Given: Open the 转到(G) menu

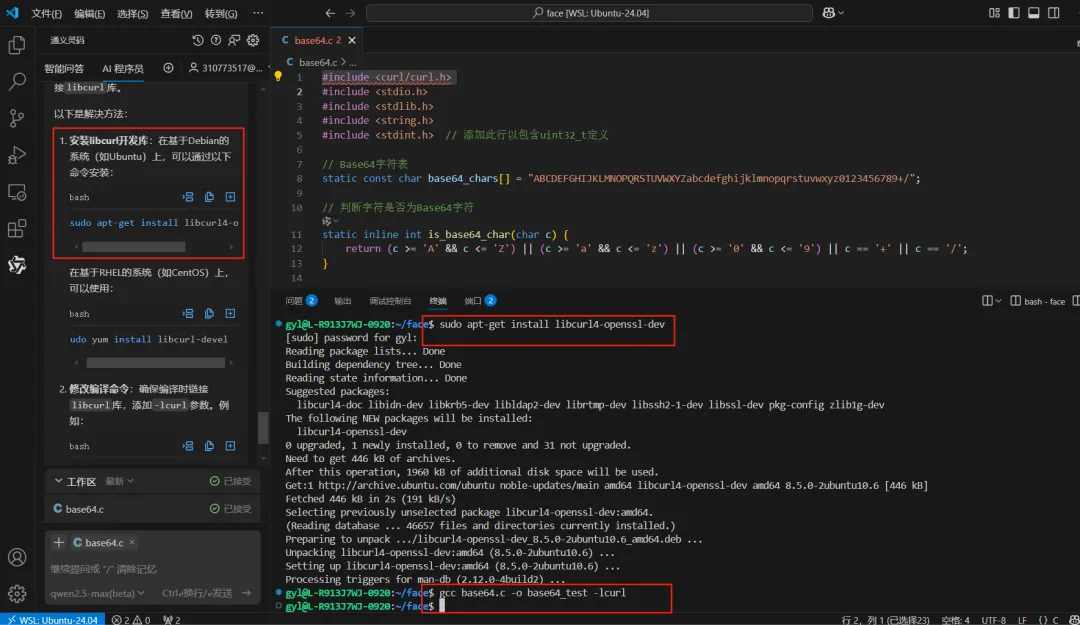Looking at the screenshot, I should 220,14.
